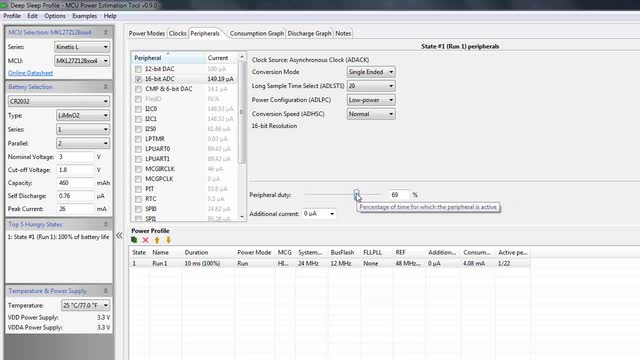Open the Conversion Mode dropdown

click(371, 72)
